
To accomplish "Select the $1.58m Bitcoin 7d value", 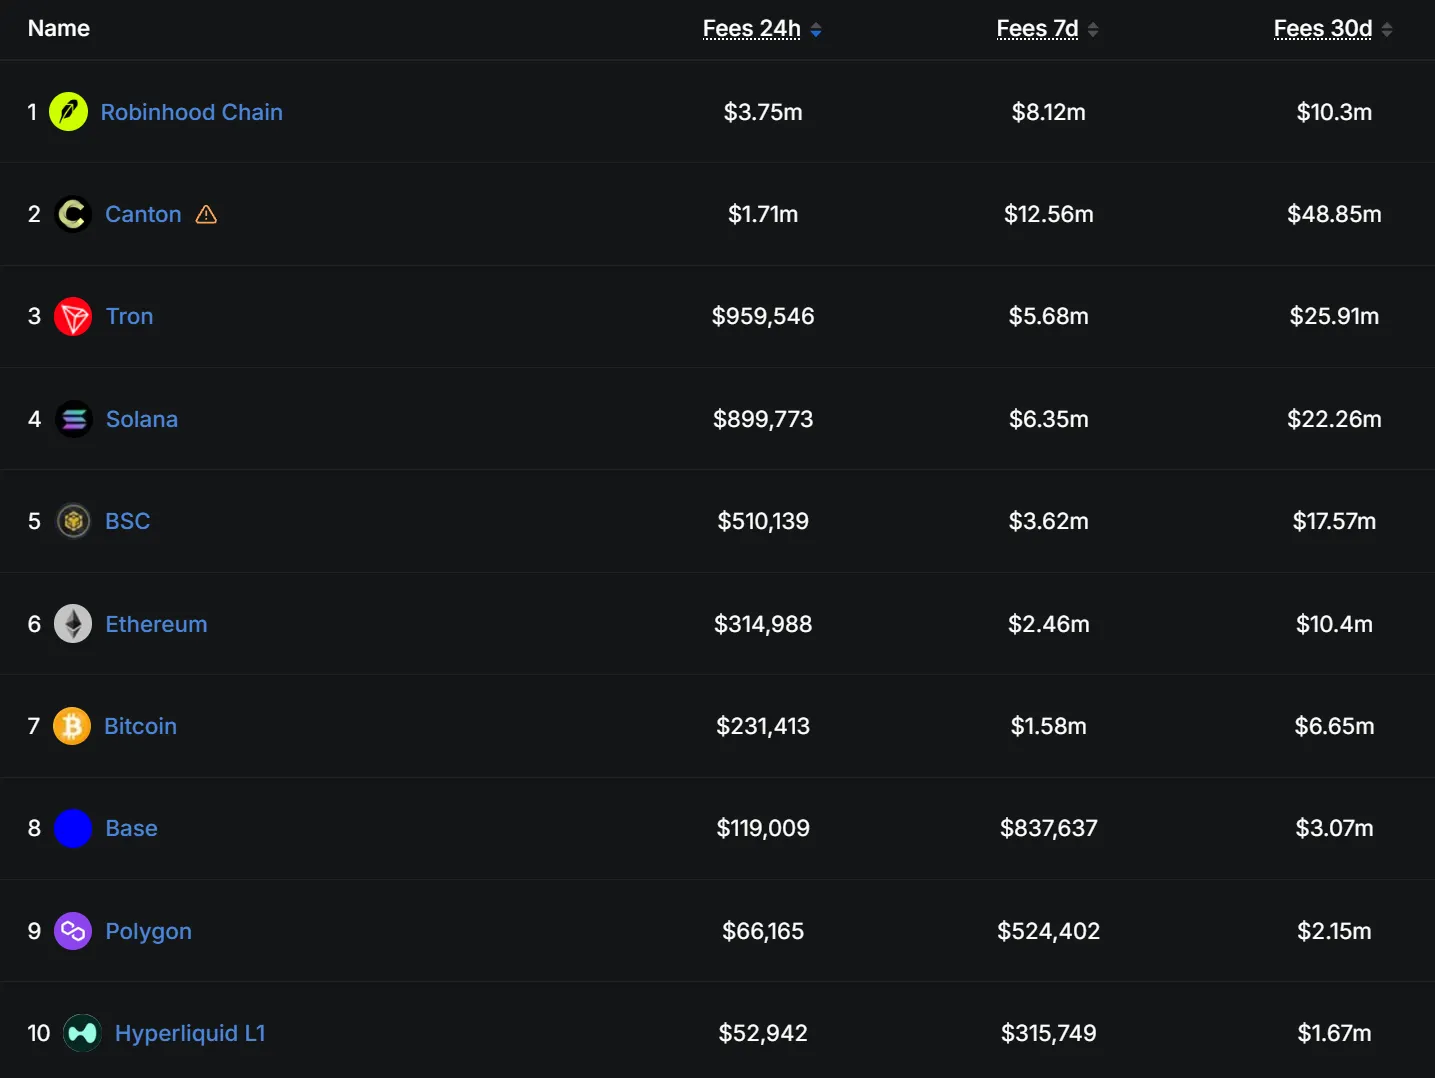I will (x=1049, y=726).
